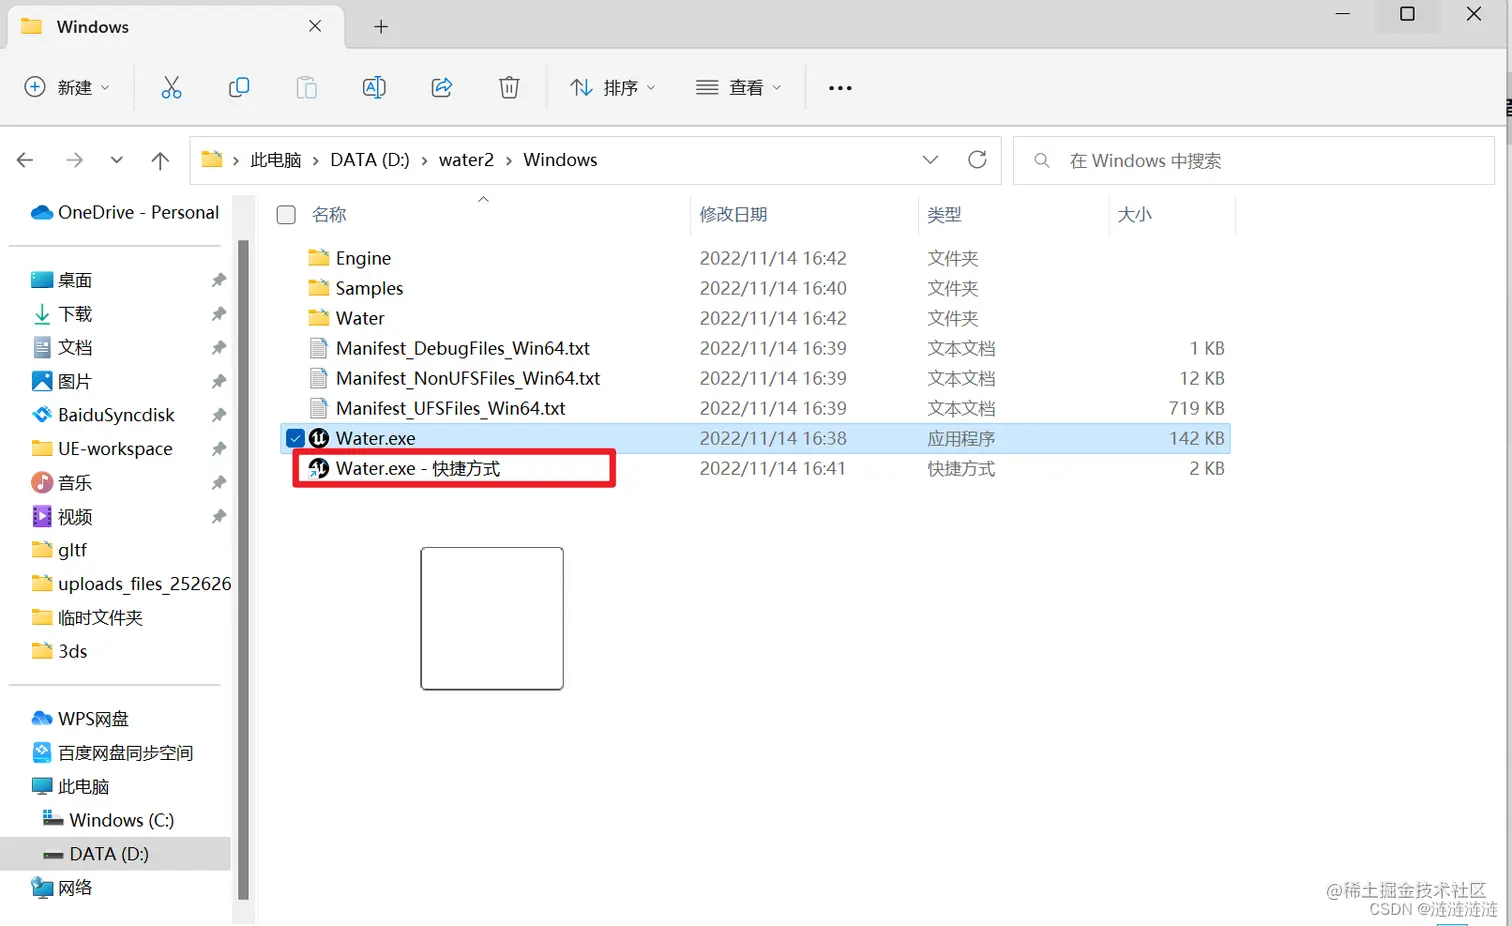The image size is (1512, 926).
Task: Uncheck the checkbox on Water.exe
Action: point(295,438)
